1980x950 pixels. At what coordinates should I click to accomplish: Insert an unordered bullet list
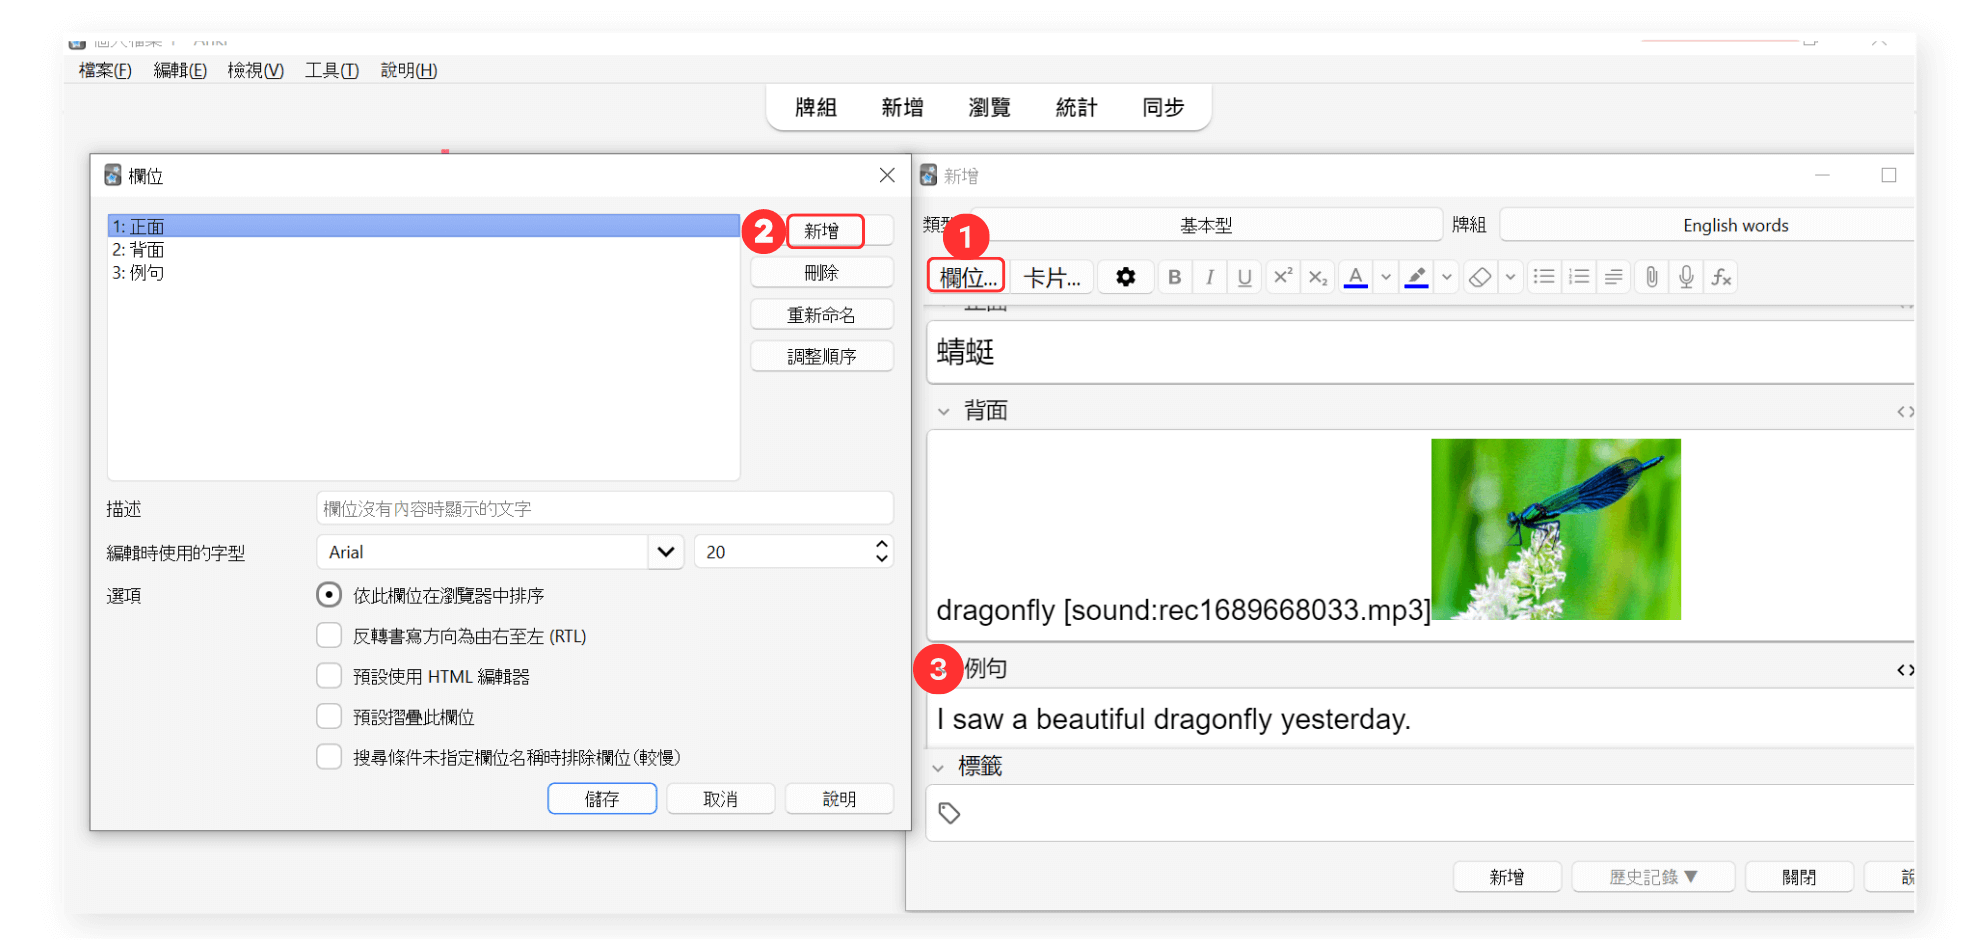[1544, 277]
